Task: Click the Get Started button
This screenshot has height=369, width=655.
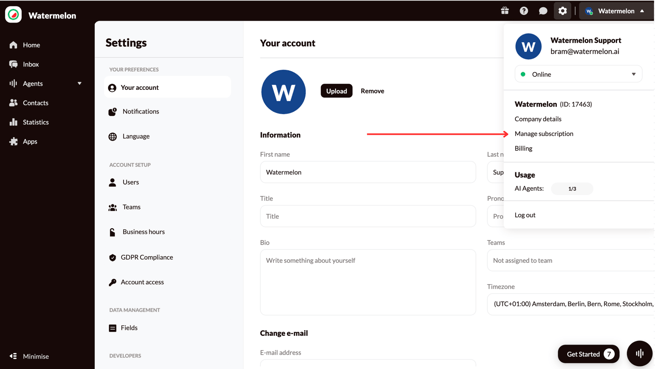Action: pos(589,354)
